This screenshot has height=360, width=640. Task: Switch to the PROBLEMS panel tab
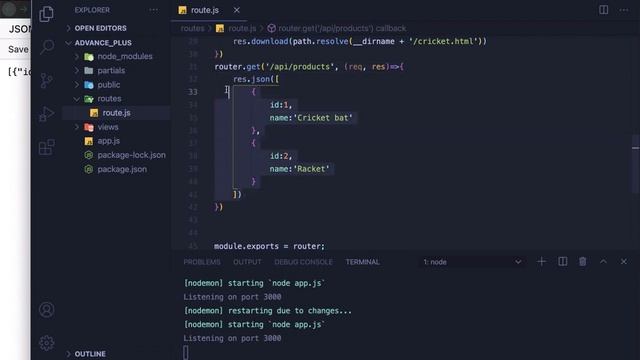coord(202,262)
